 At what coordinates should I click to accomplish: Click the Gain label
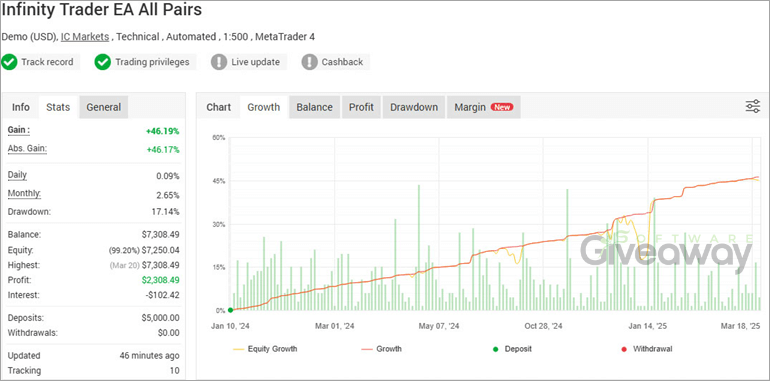tap(19, 131)
